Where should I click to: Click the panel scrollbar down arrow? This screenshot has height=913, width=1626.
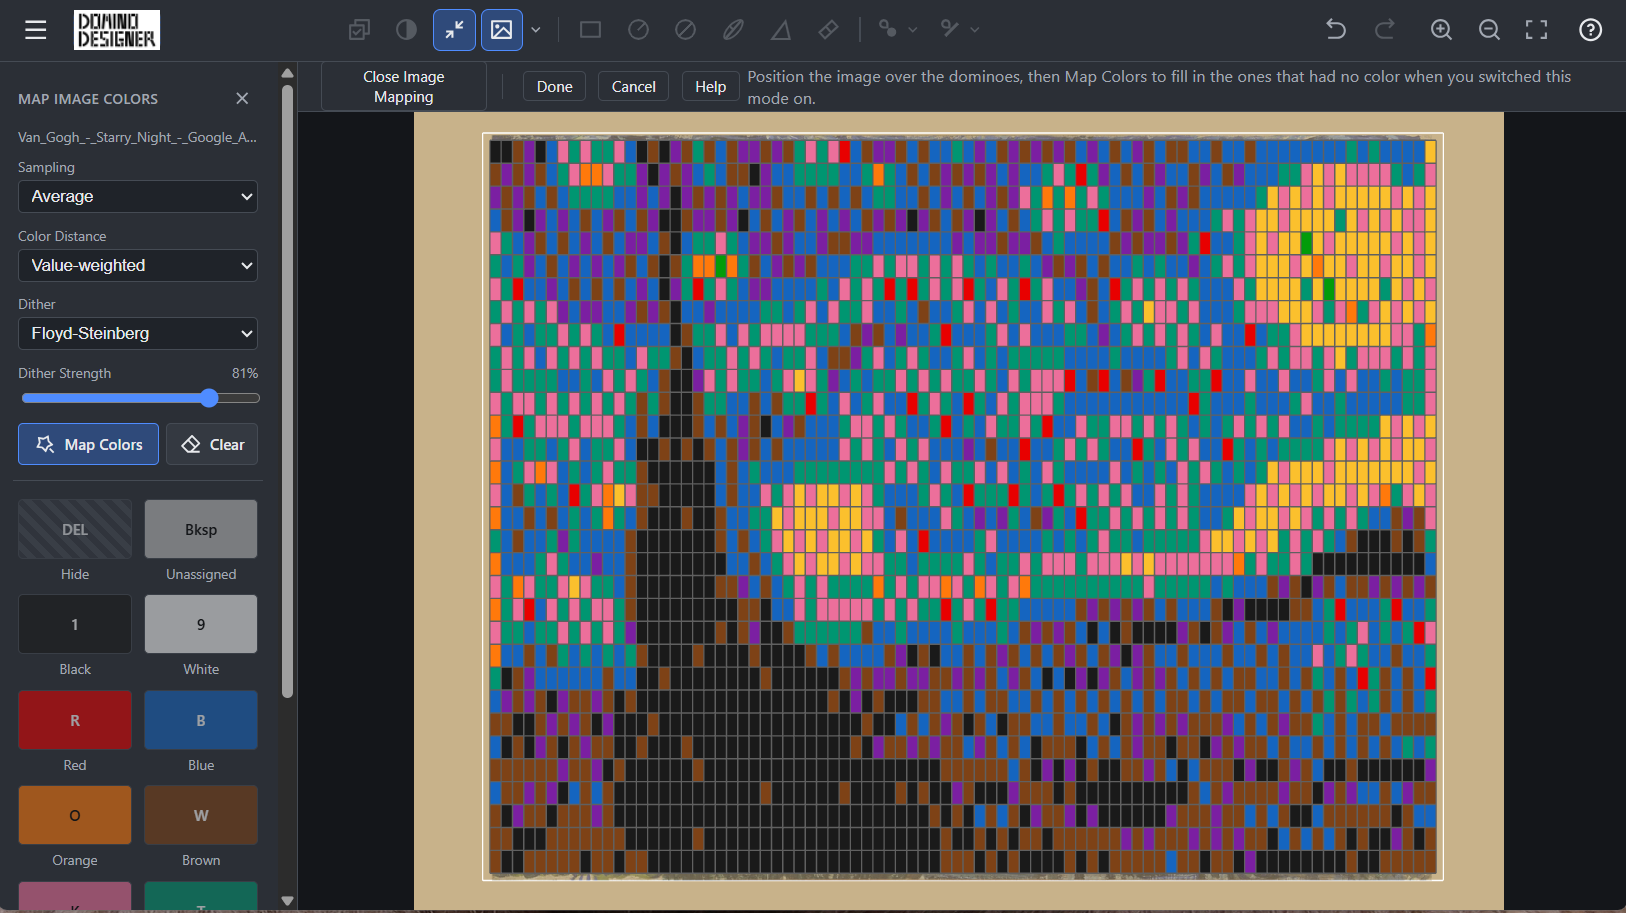(288, 901)
